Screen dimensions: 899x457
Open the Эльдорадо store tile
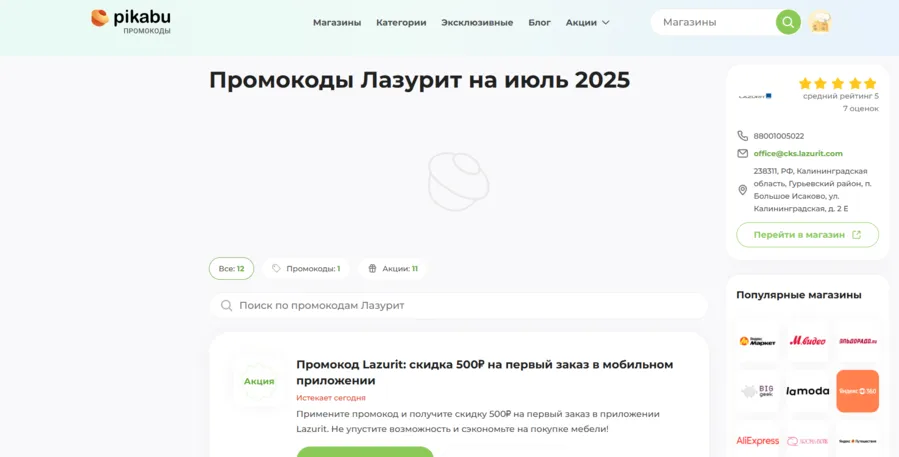point(858,341)
